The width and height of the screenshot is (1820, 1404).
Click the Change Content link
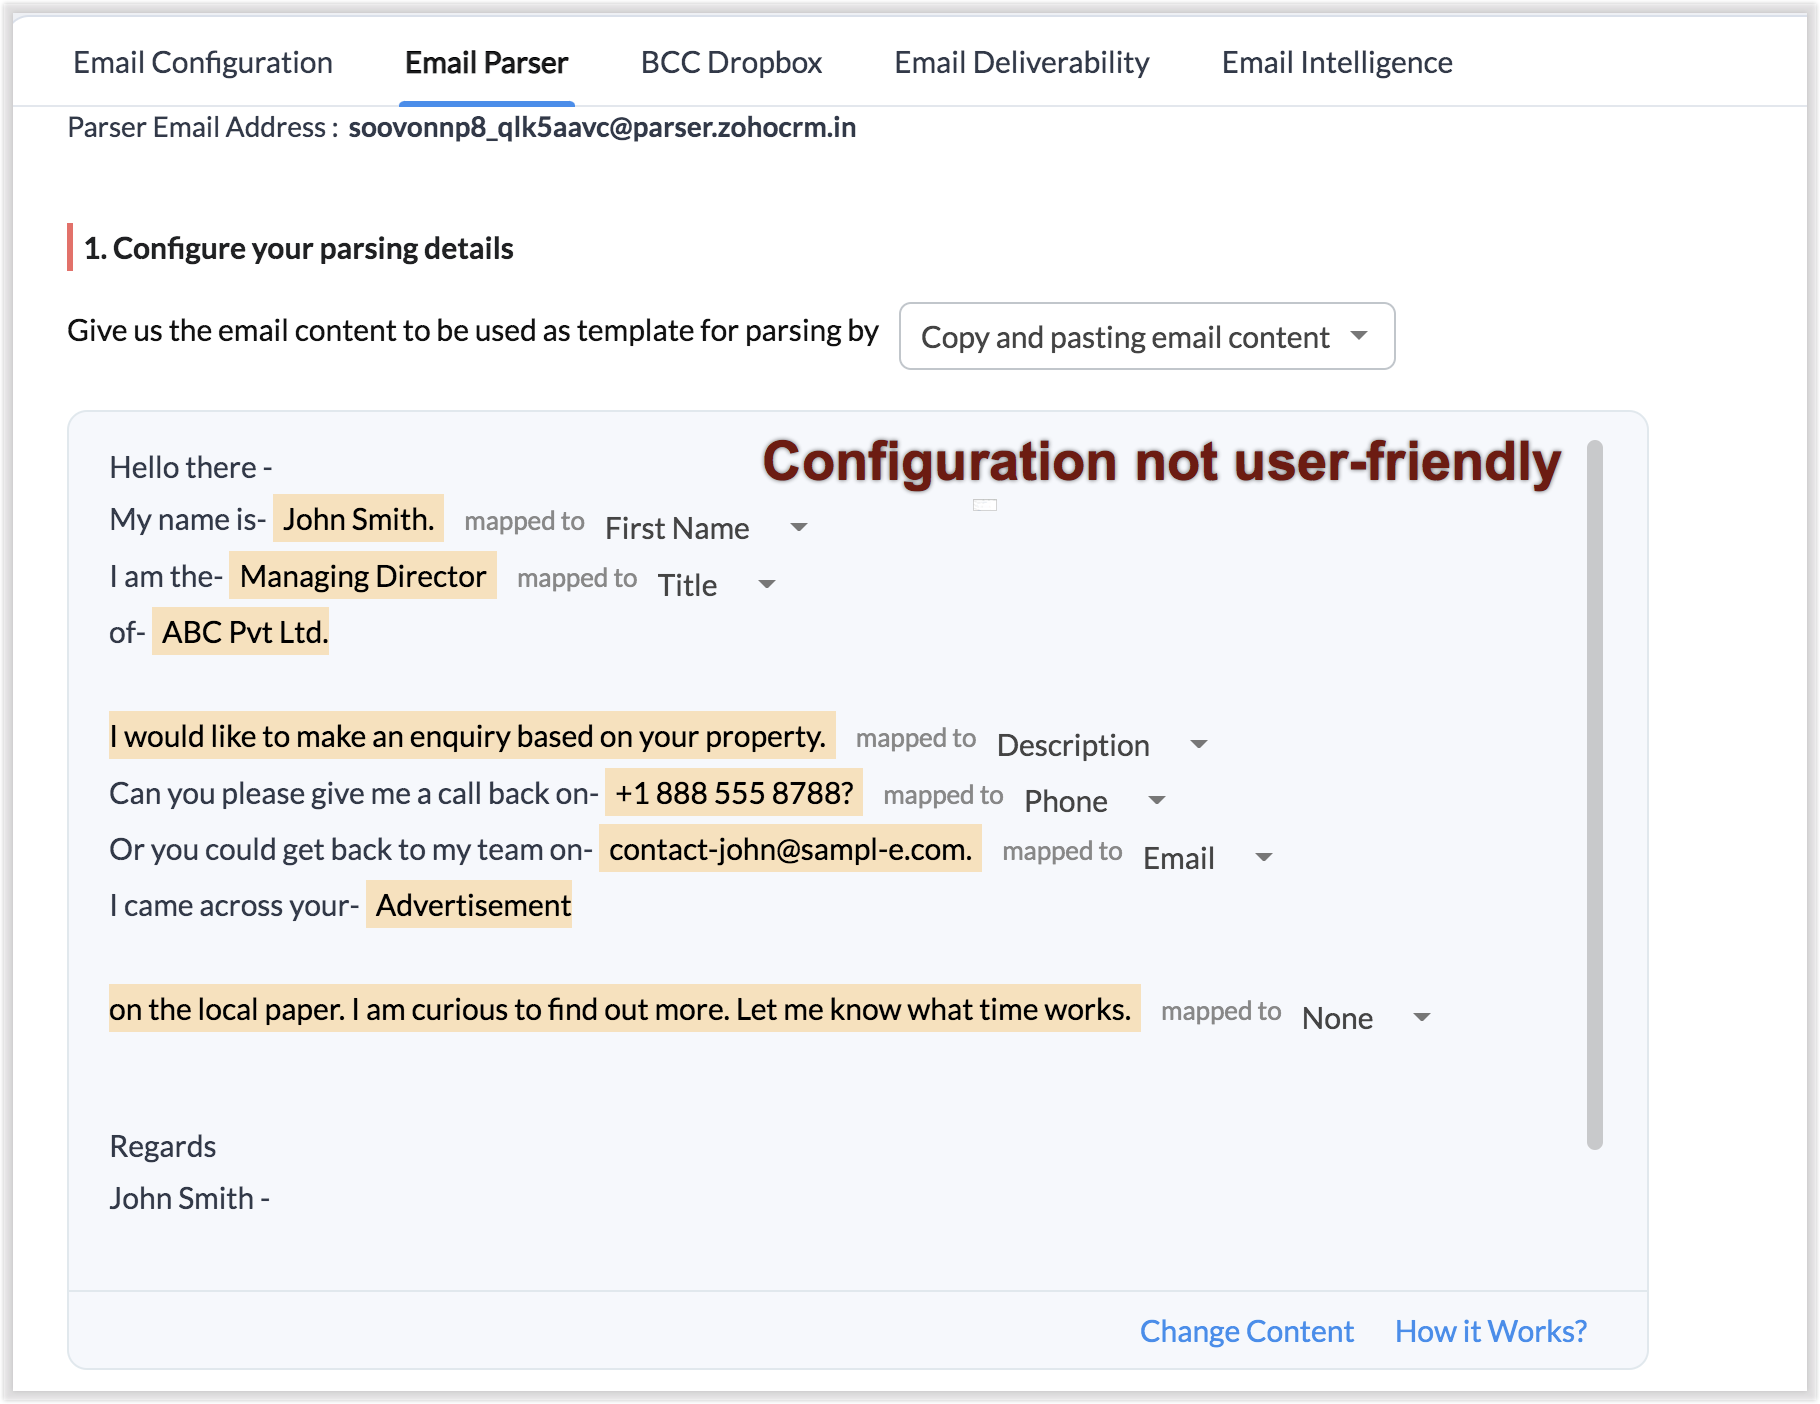[1246, 1331]
